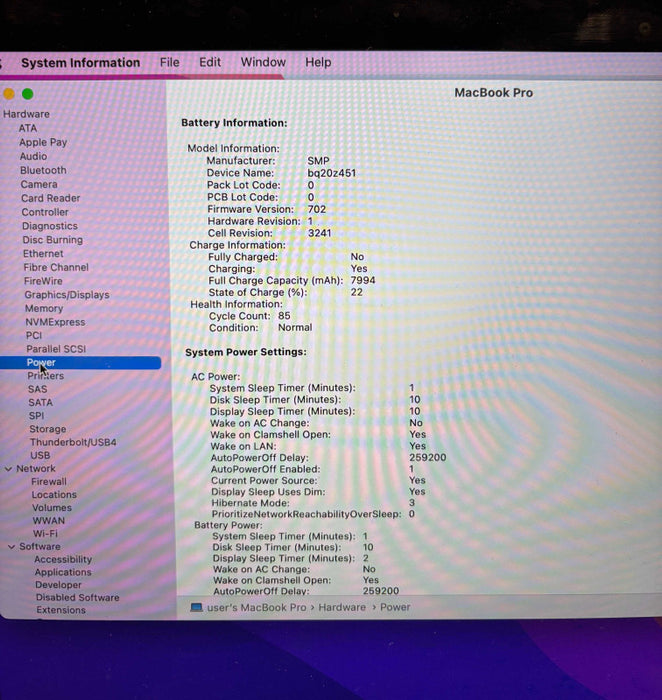Select Parallel SCSI in the sidebar

pyautogui.click(x=56, y=349)
